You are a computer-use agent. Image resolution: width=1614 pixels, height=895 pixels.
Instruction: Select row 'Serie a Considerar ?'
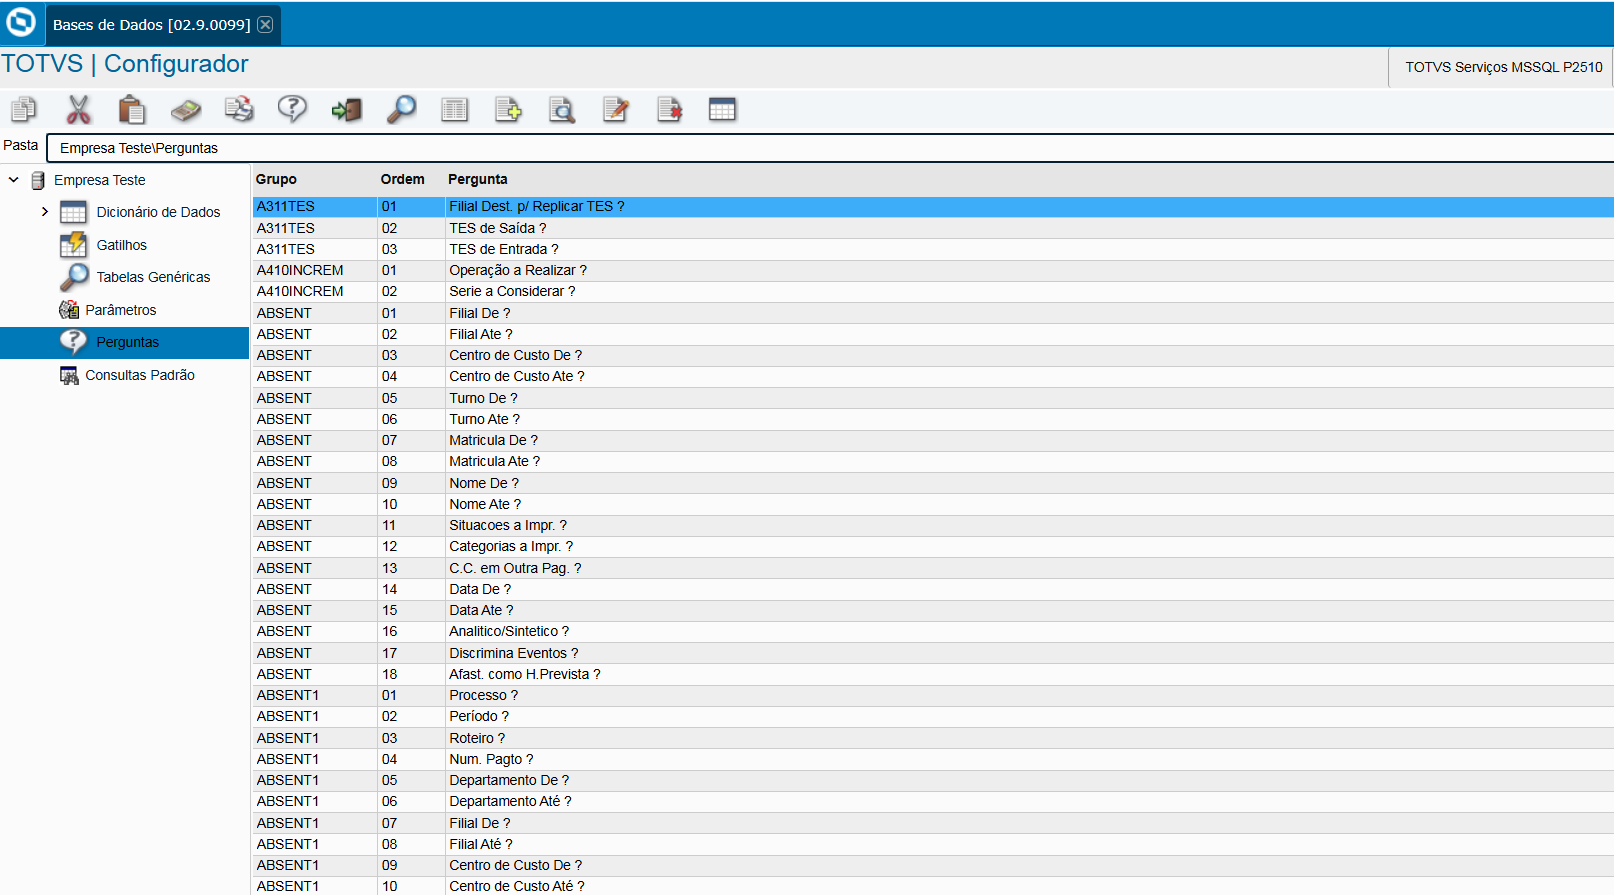[932, 291]
